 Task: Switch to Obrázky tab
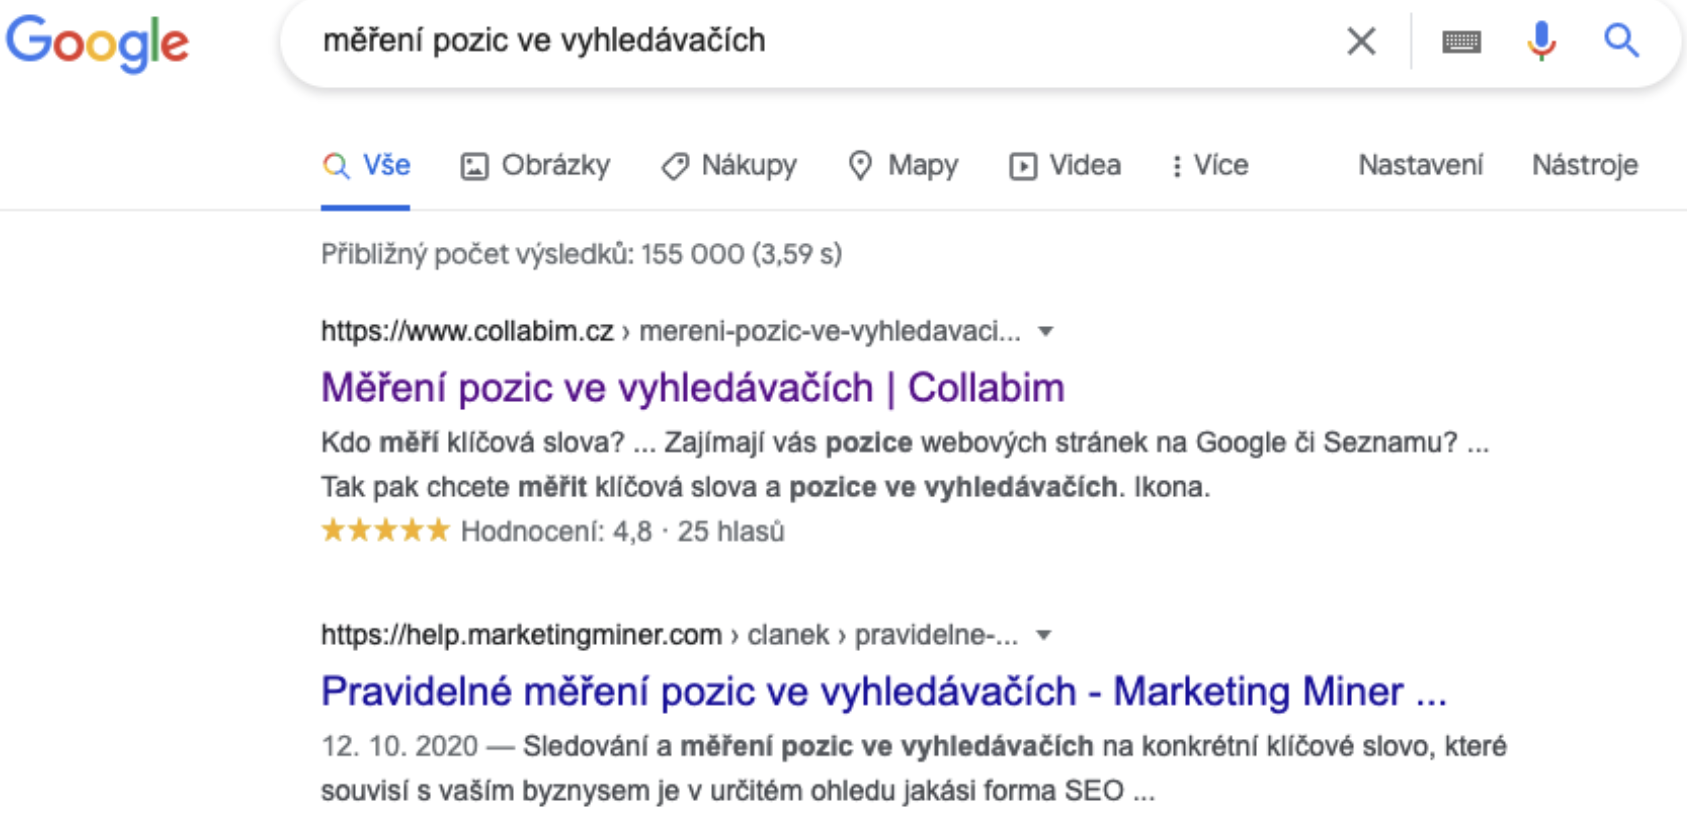(x=535, y=165)
